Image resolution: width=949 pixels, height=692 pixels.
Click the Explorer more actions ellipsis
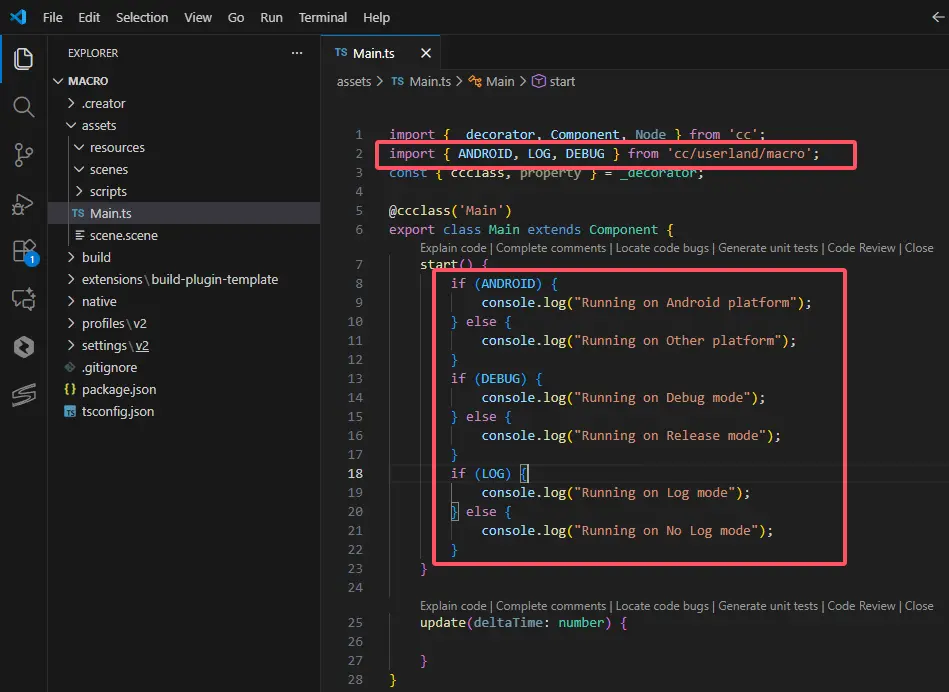[x=296, y=53]
